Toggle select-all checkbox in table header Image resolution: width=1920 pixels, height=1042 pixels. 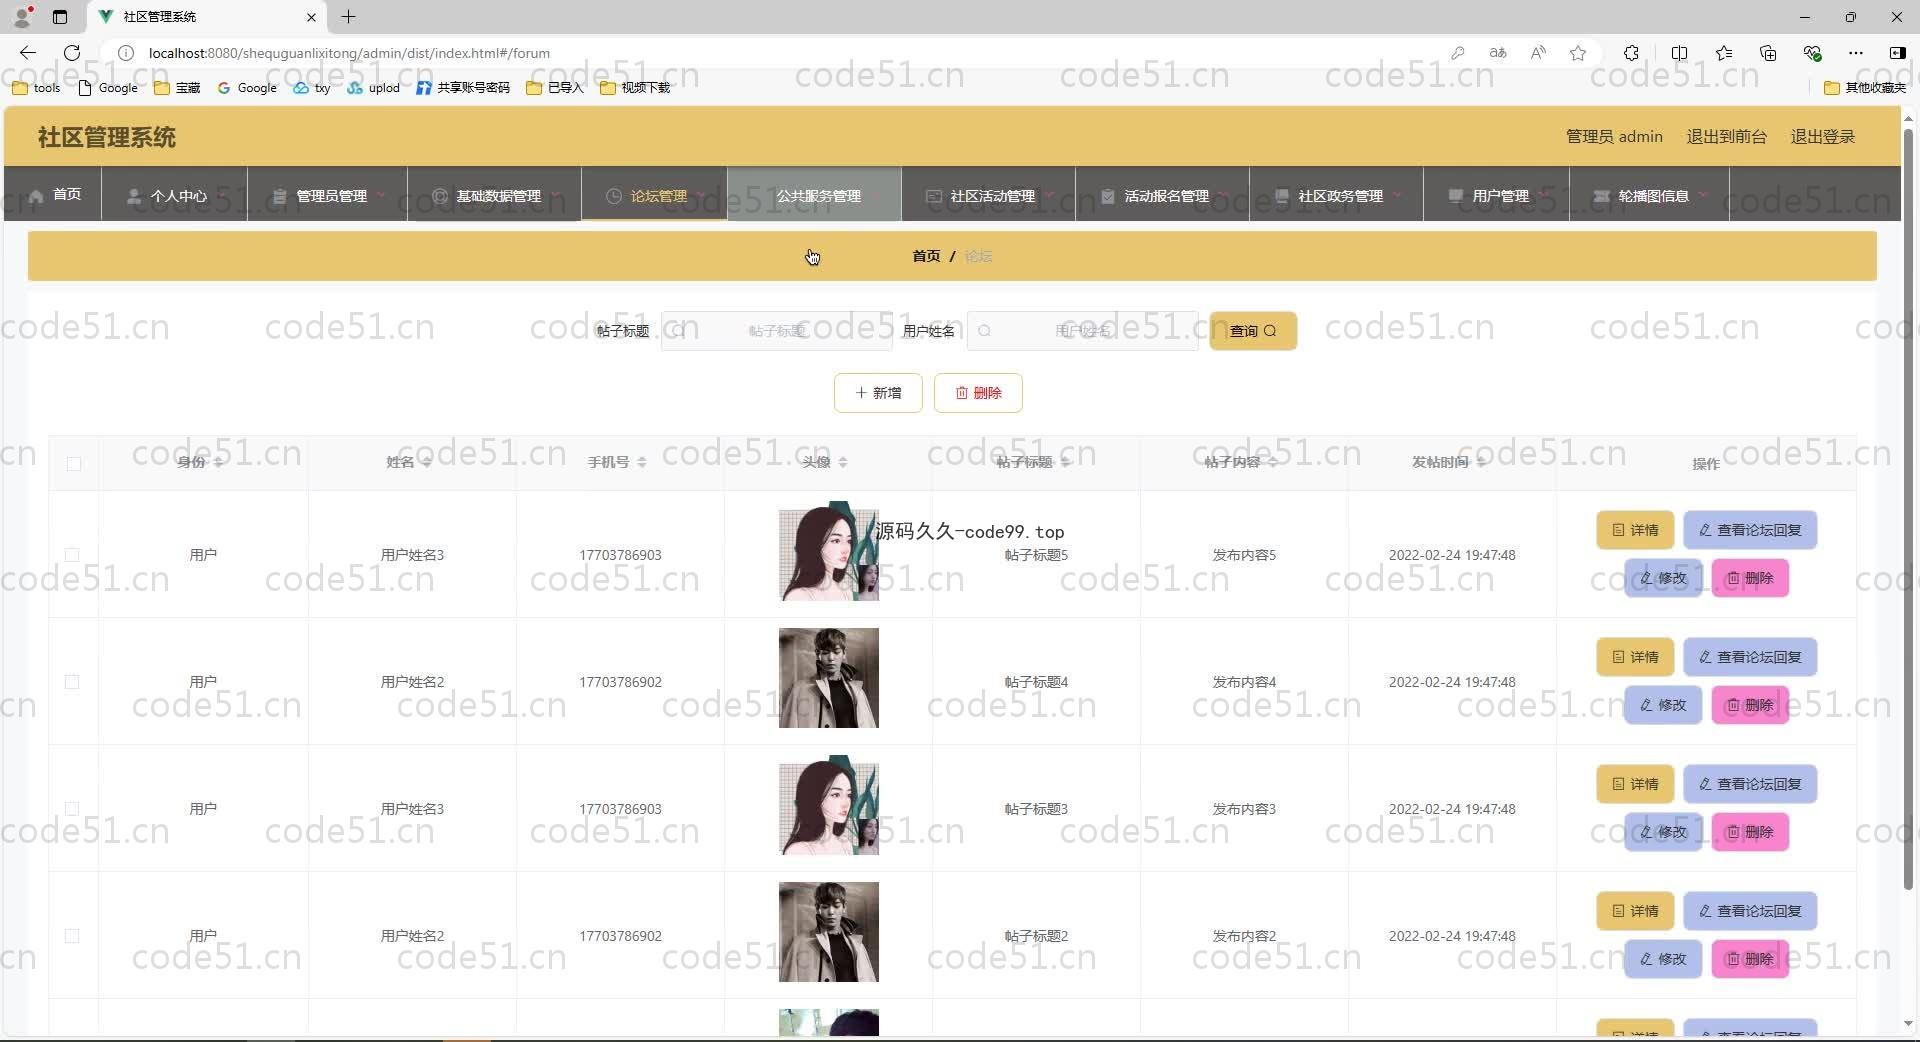coord(74,463)
